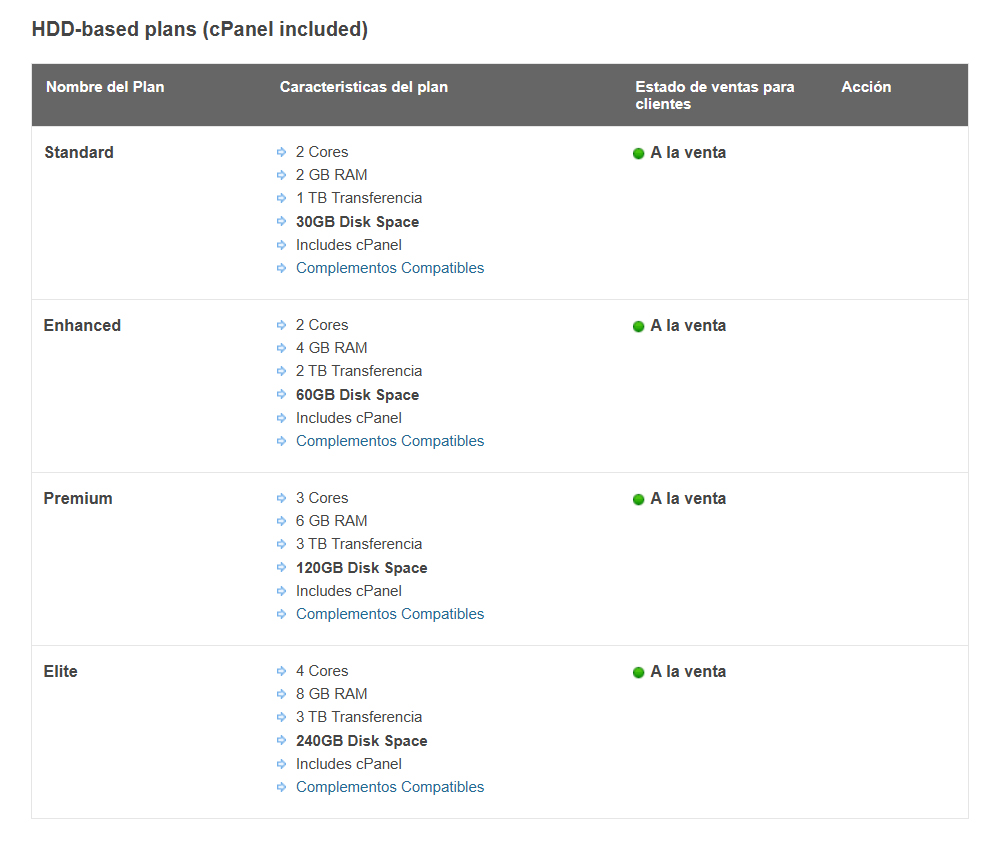Screen dimensions: 1003x848
Task: Click the green status dot for Elite plan
Action: point(638,673)
